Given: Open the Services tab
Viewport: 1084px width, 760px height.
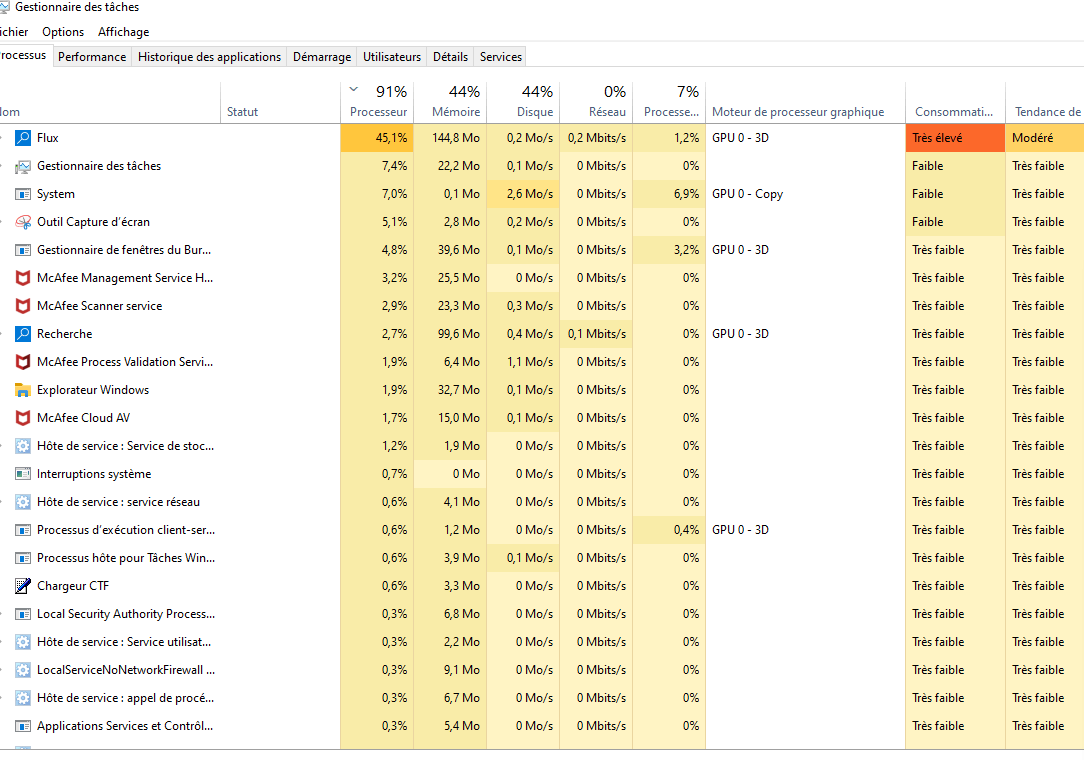Looking at the screenshot, I should pyautogui.click(x=501, y=57).
